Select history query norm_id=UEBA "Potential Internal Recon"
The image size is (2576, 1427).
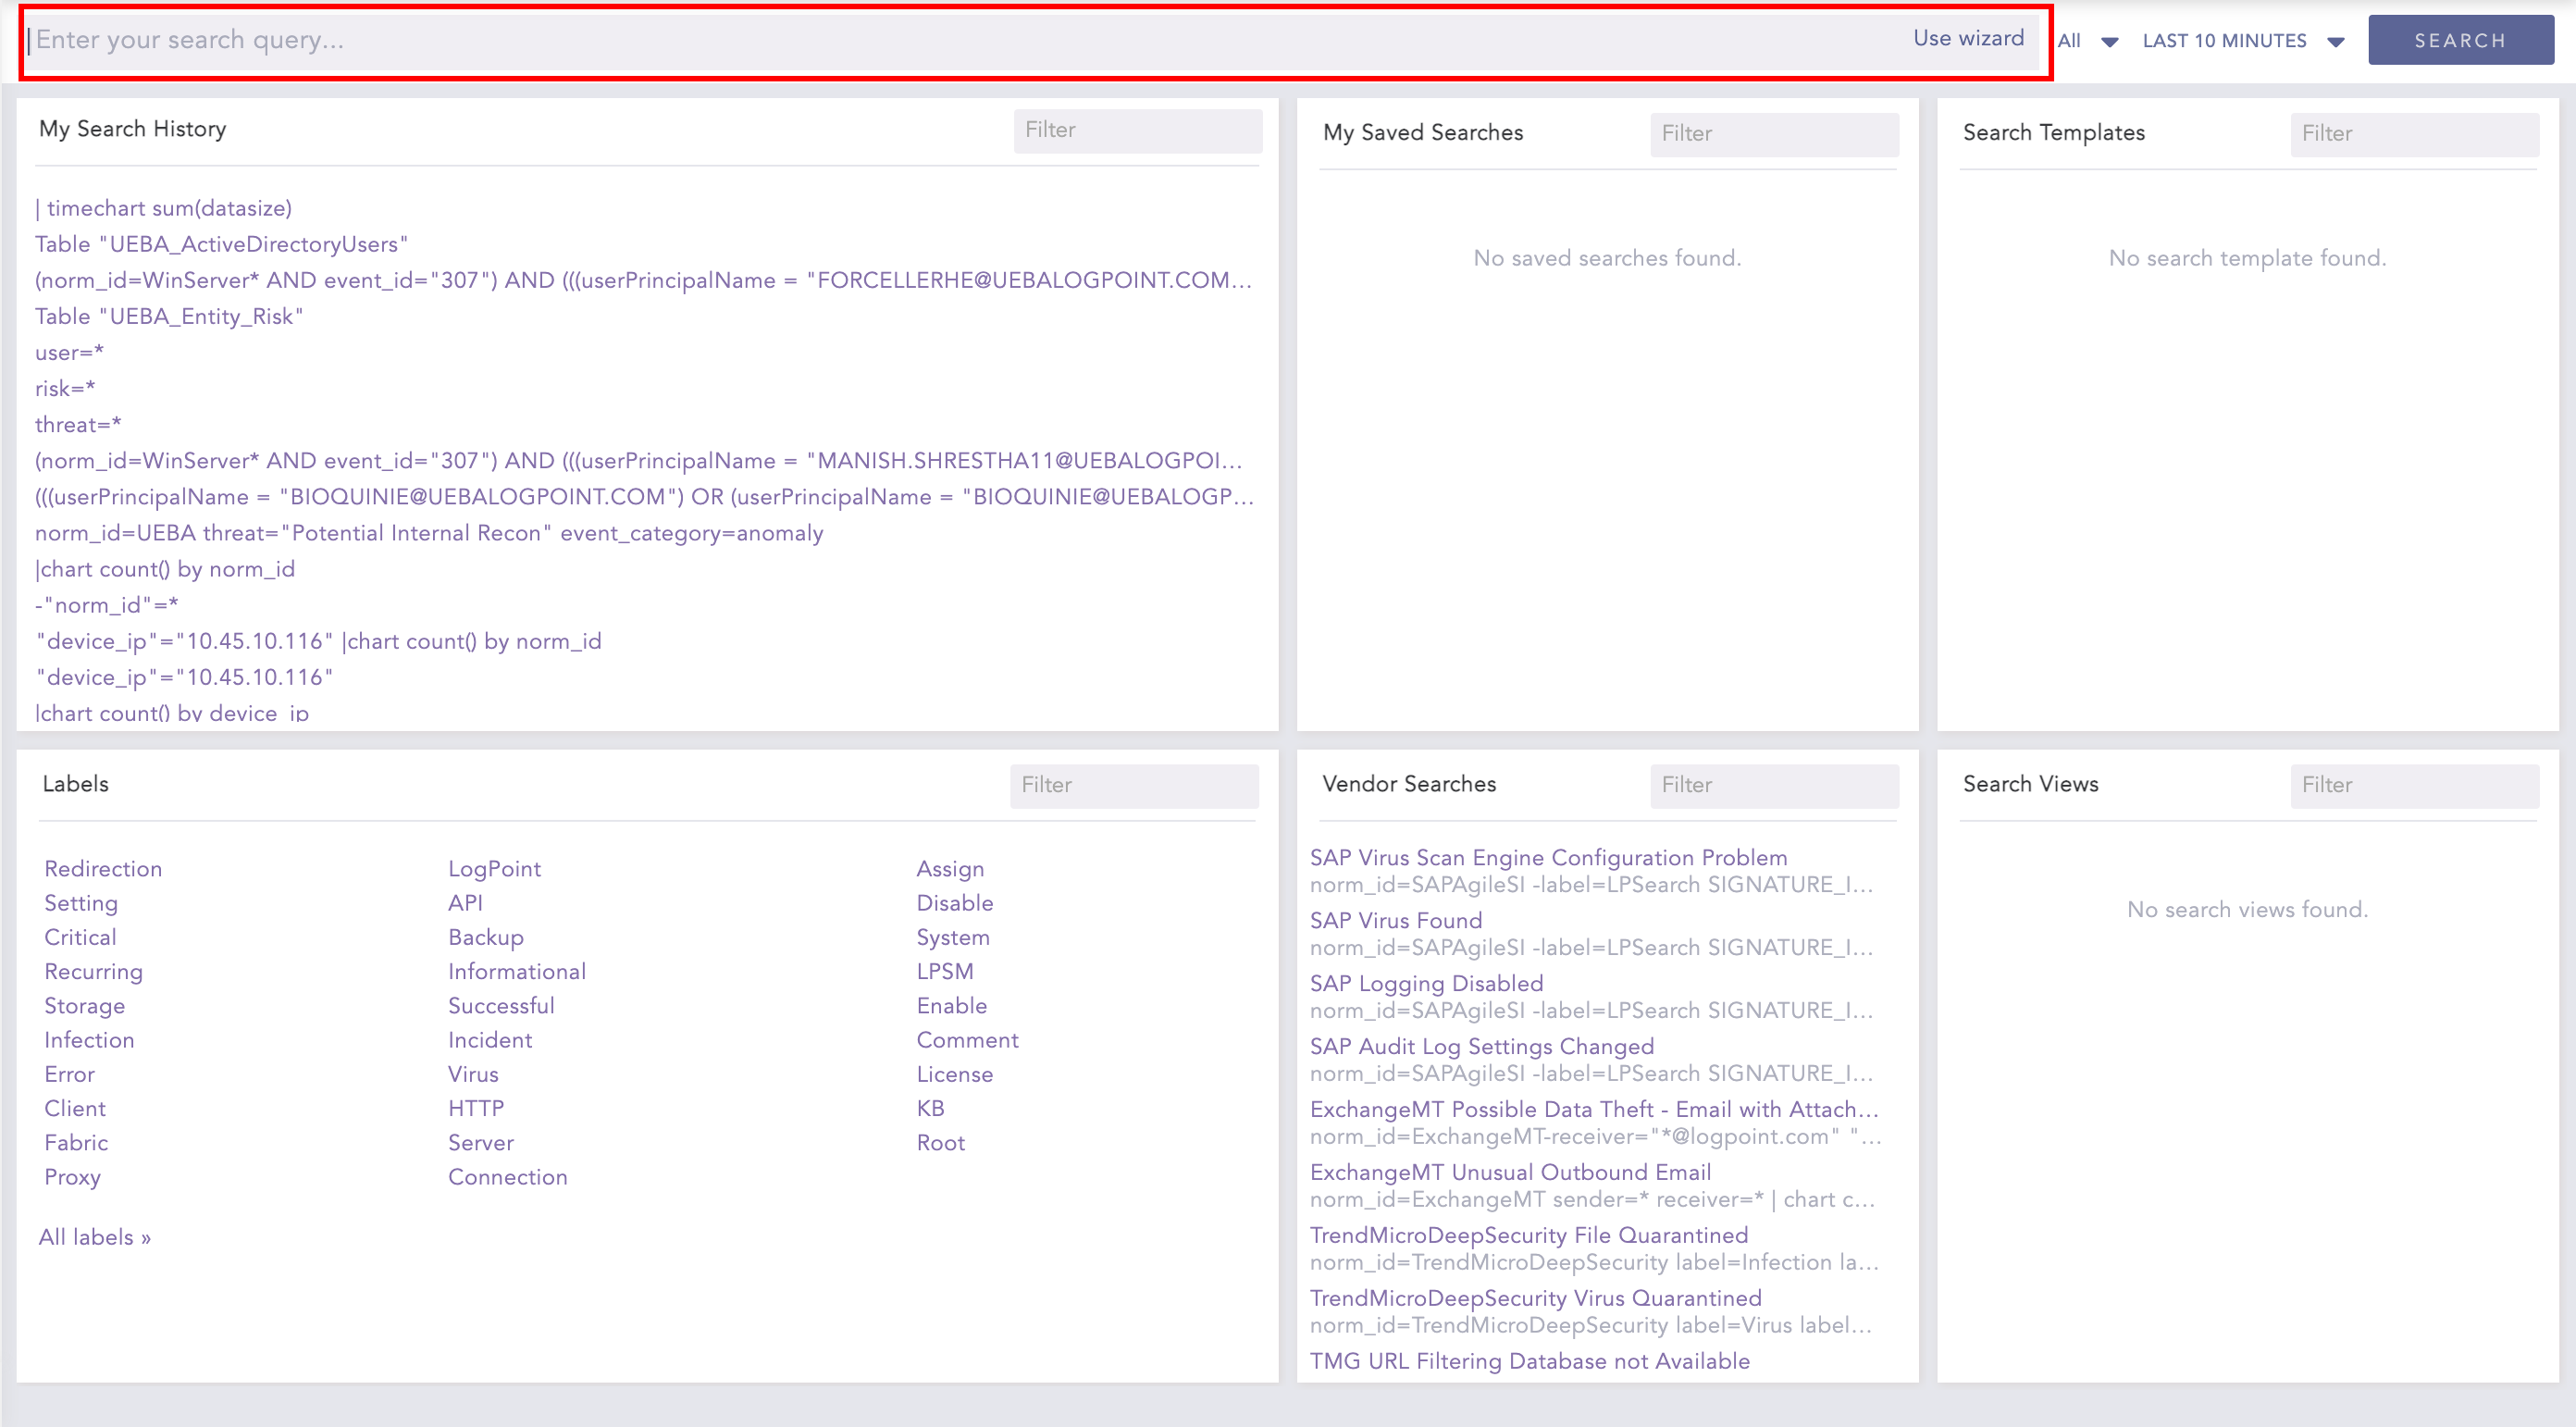coord(428,533)
